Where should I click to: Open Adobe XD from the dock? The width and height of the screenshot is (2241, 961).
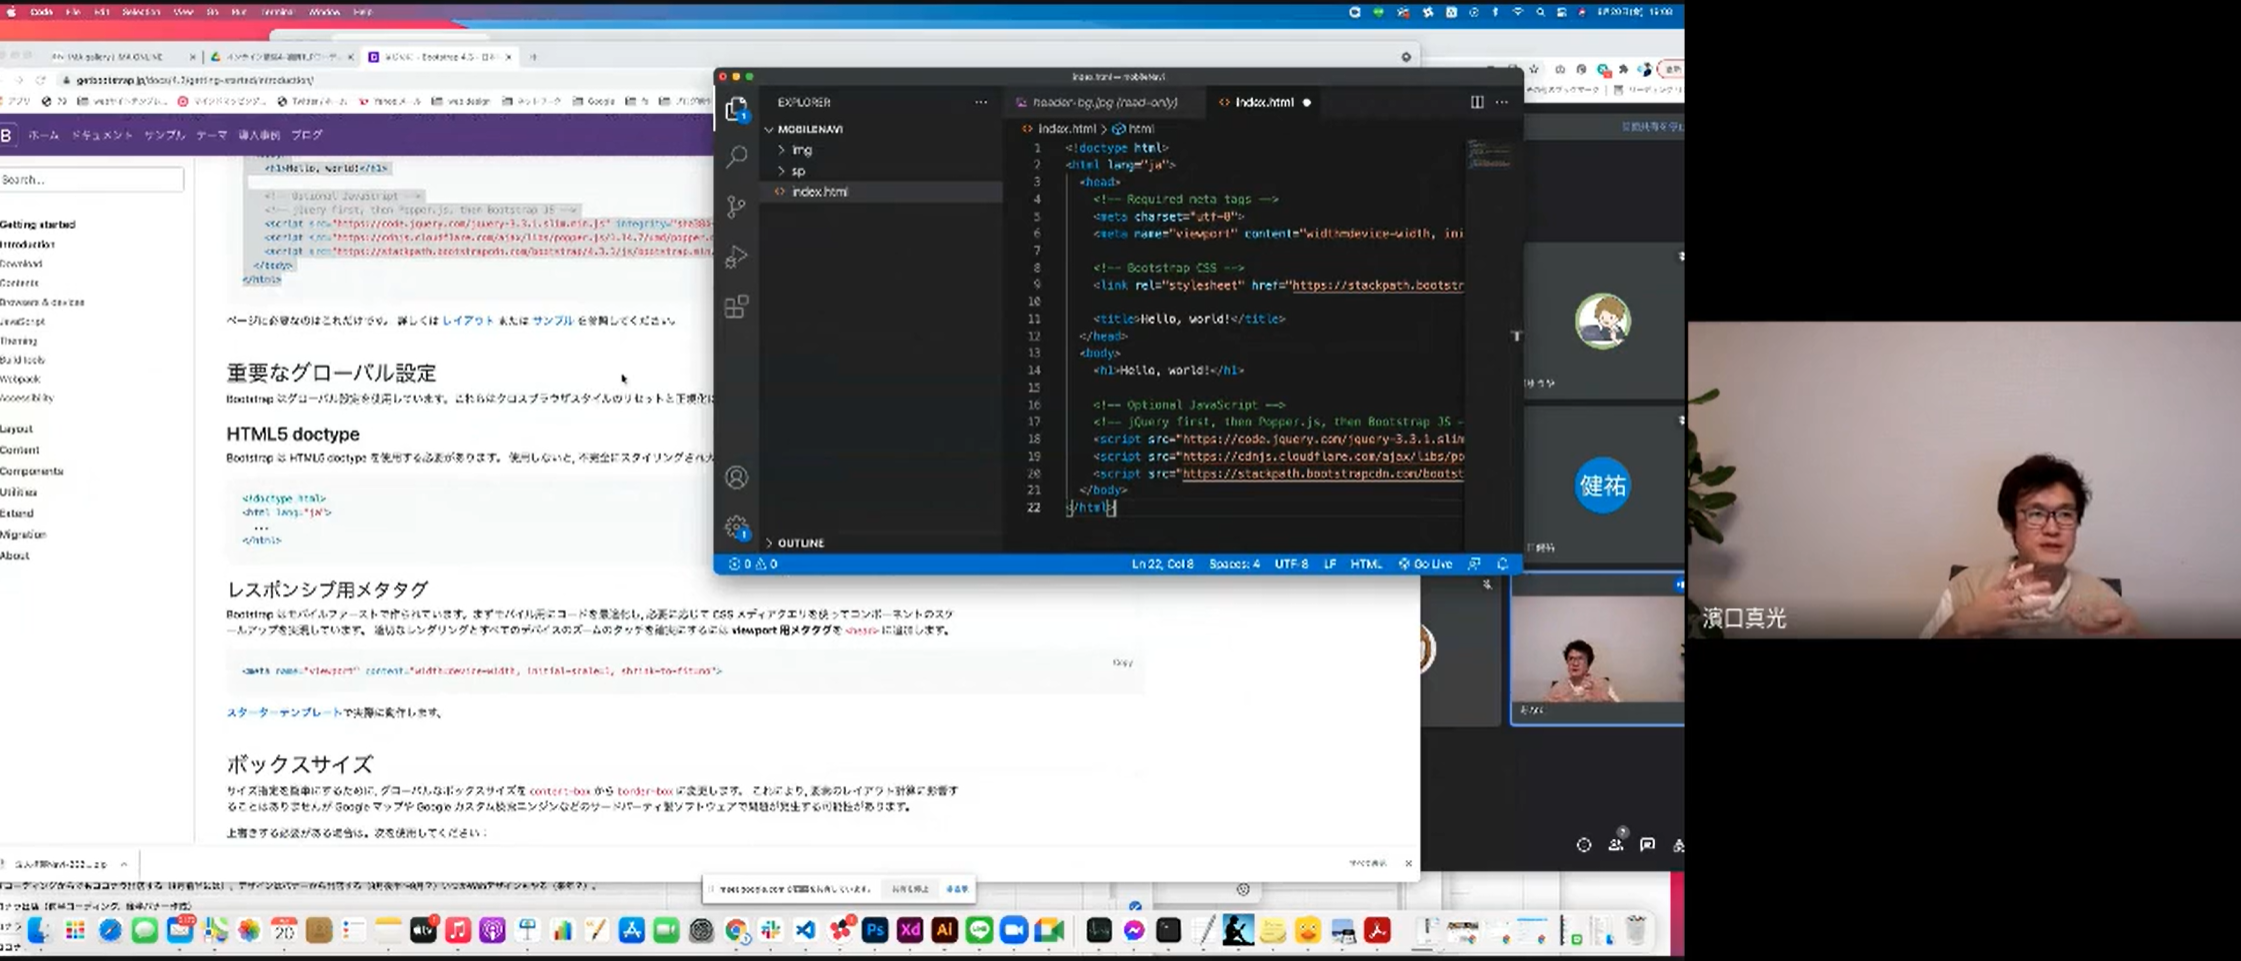910,931
